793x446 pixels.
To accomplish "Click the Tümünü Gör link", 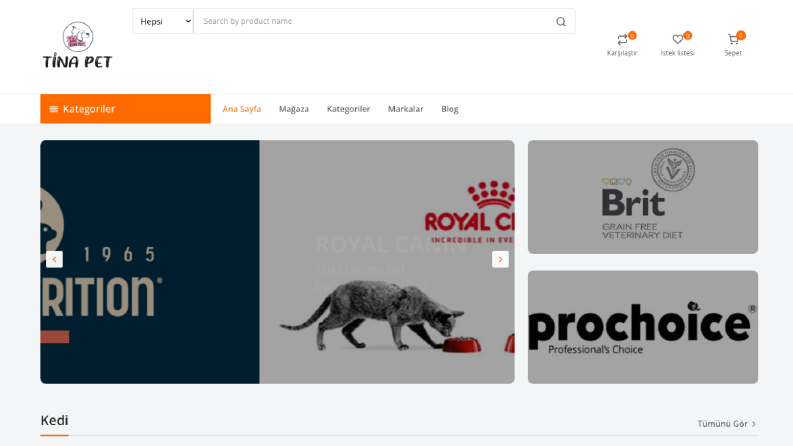I will point(727,424).
